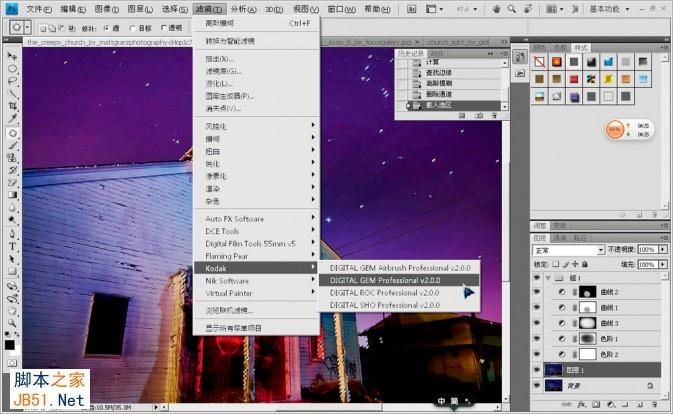673x414 pixels.
Task: Choose DIGITAL GEM Airbrush Professional v2.0.0
Action: (x=399, y=268)
